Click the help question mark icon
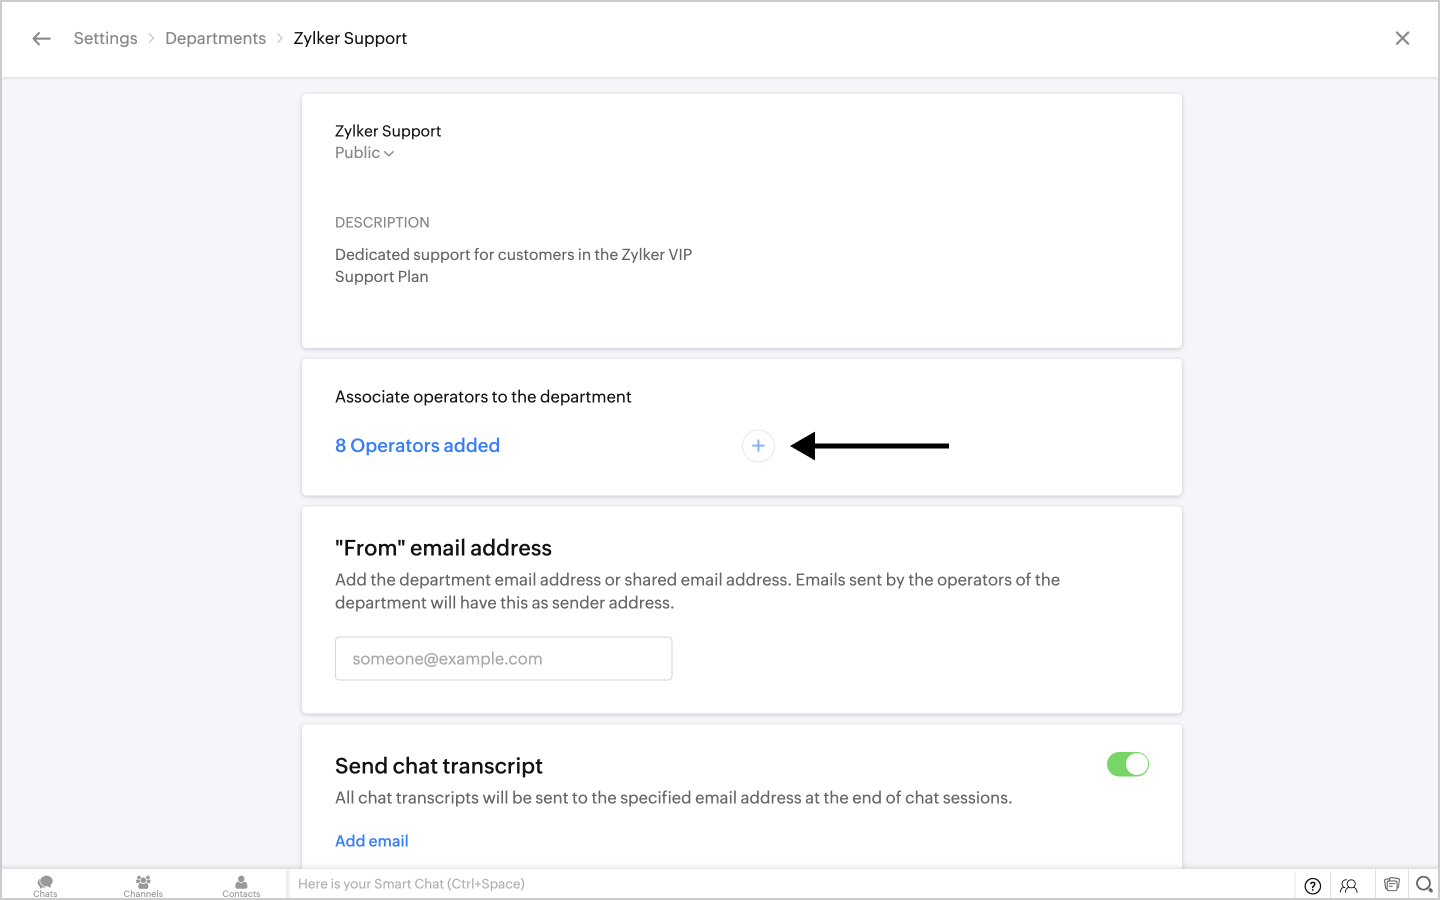This screenshot has height=900, width=1440. (x=1313, y=885)
